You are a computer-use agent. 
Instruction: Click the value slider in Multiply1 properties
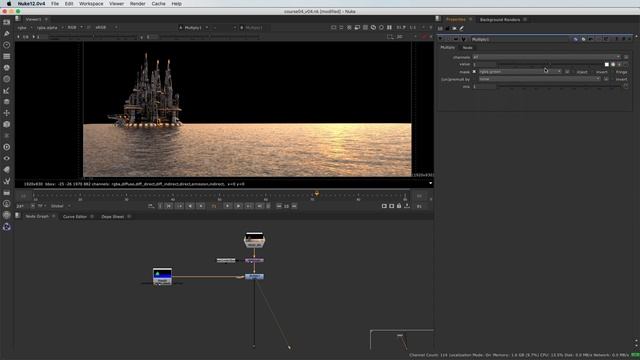[x=549, y=64]
